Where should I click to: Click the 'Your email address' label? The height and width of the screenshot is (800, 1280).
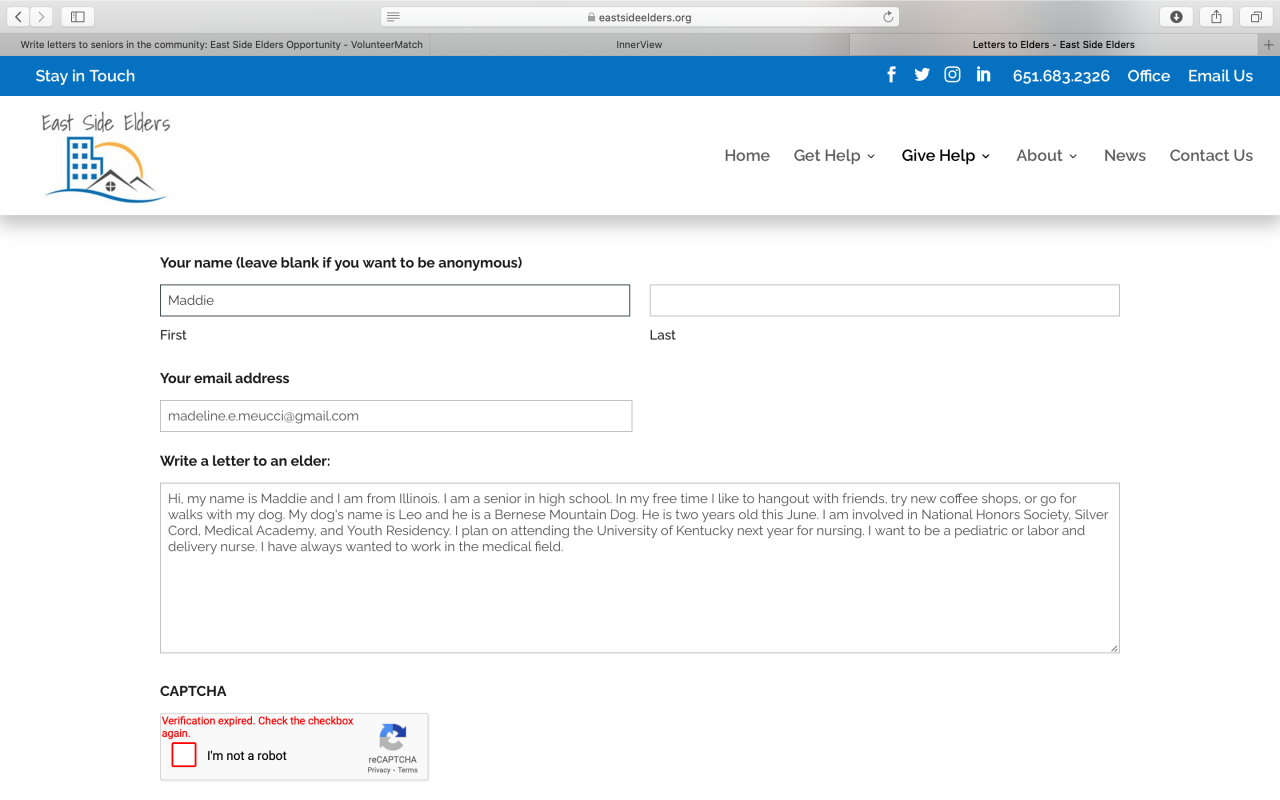(225, 378)
